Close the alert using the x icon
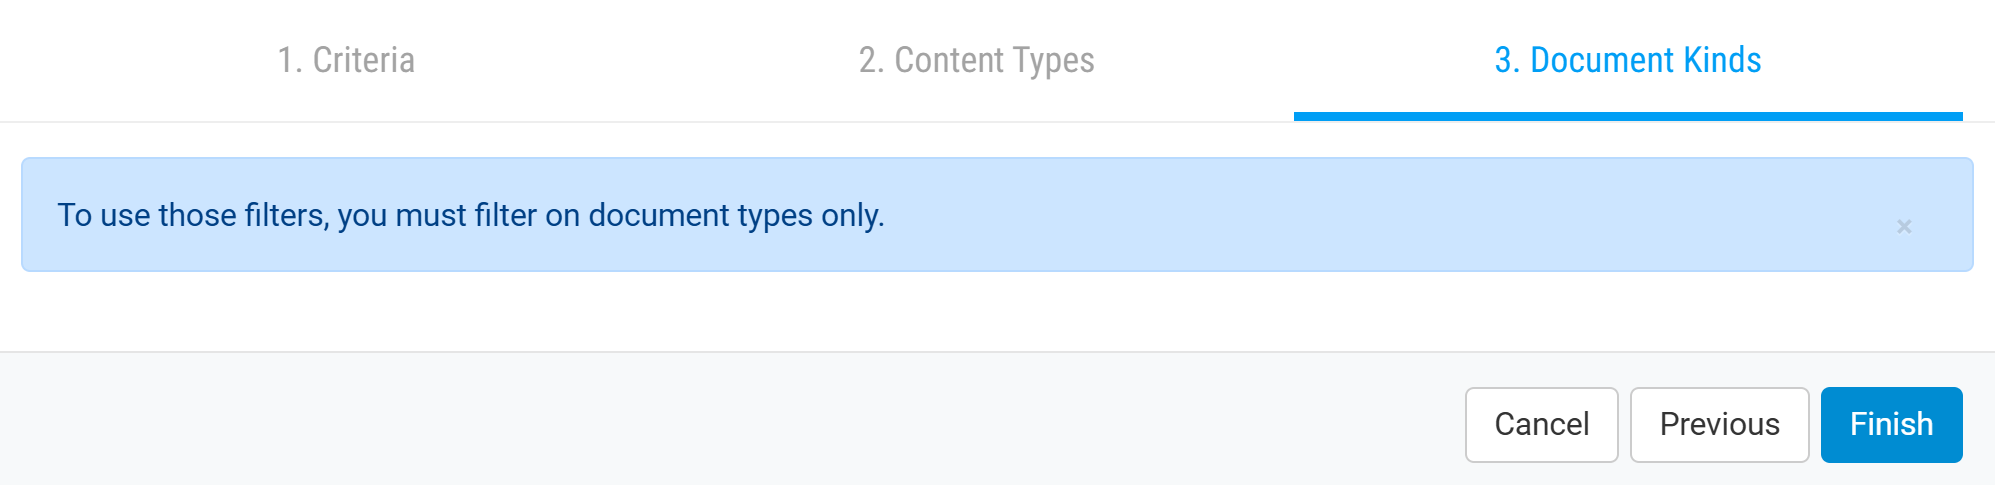 pyautogui.click(x=1903, y=227)
